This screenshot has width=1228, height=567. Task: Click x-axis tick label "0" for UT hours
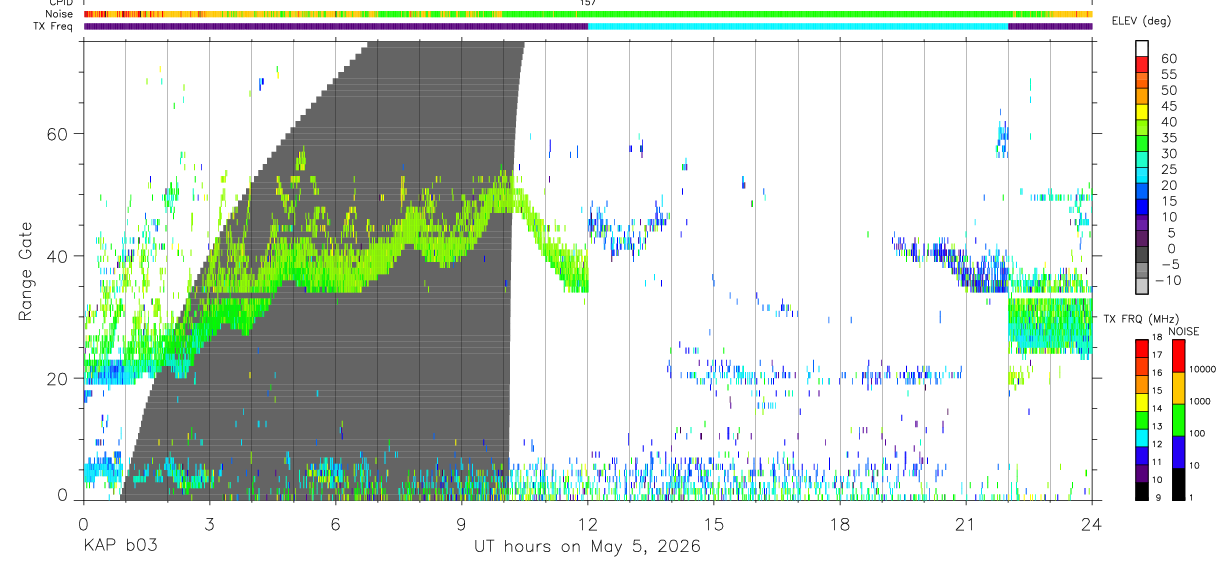click(x=83, y=523)
